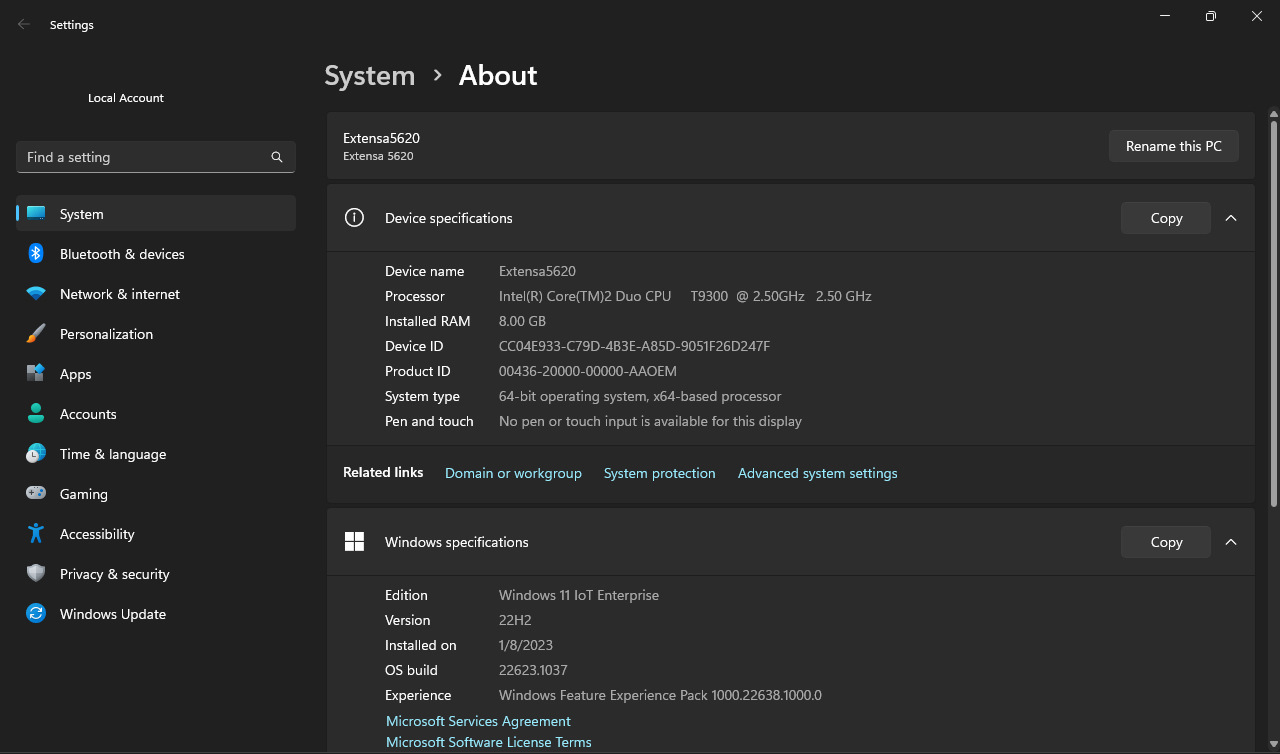Click the System monitor icon in sidebar

36,213
